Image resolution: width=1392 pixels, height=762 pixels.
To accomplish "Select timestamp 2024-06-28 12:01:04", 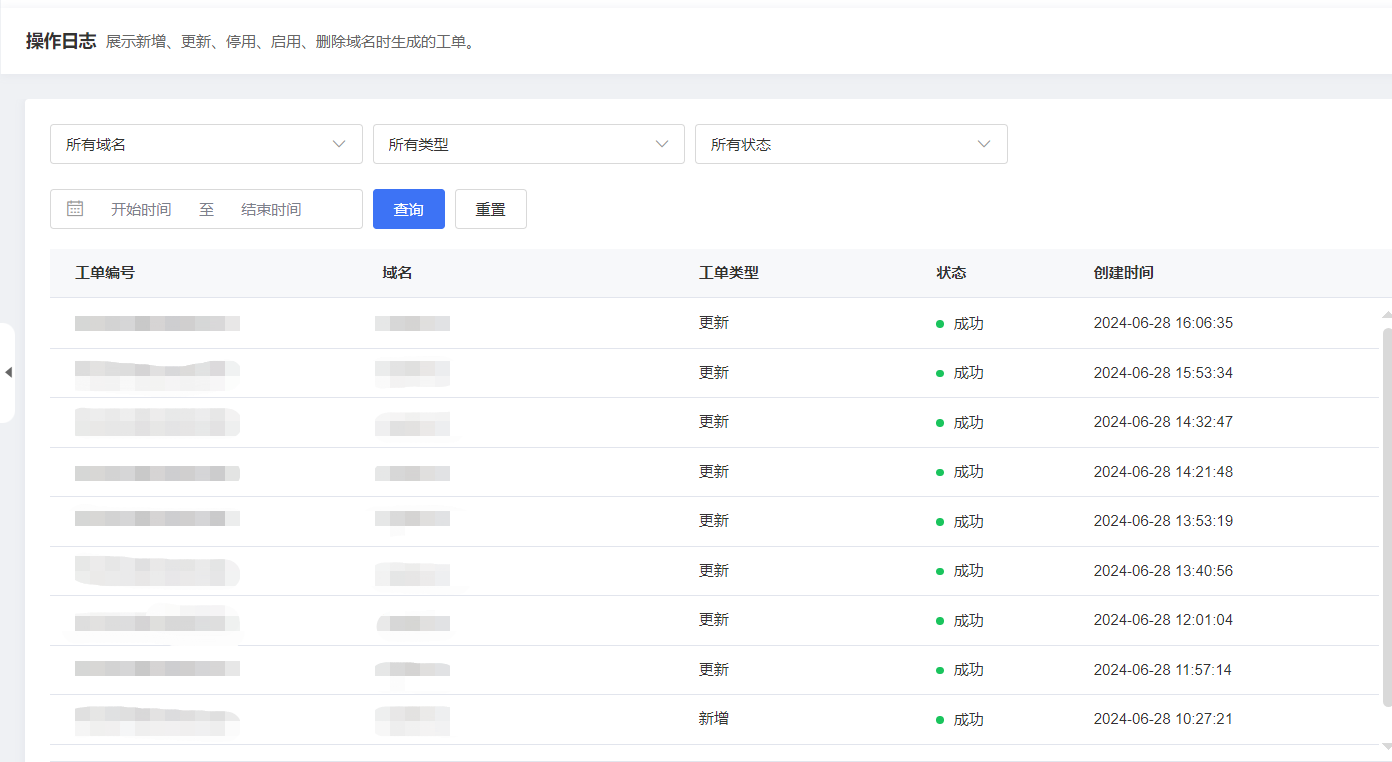I will point(1163,620).
